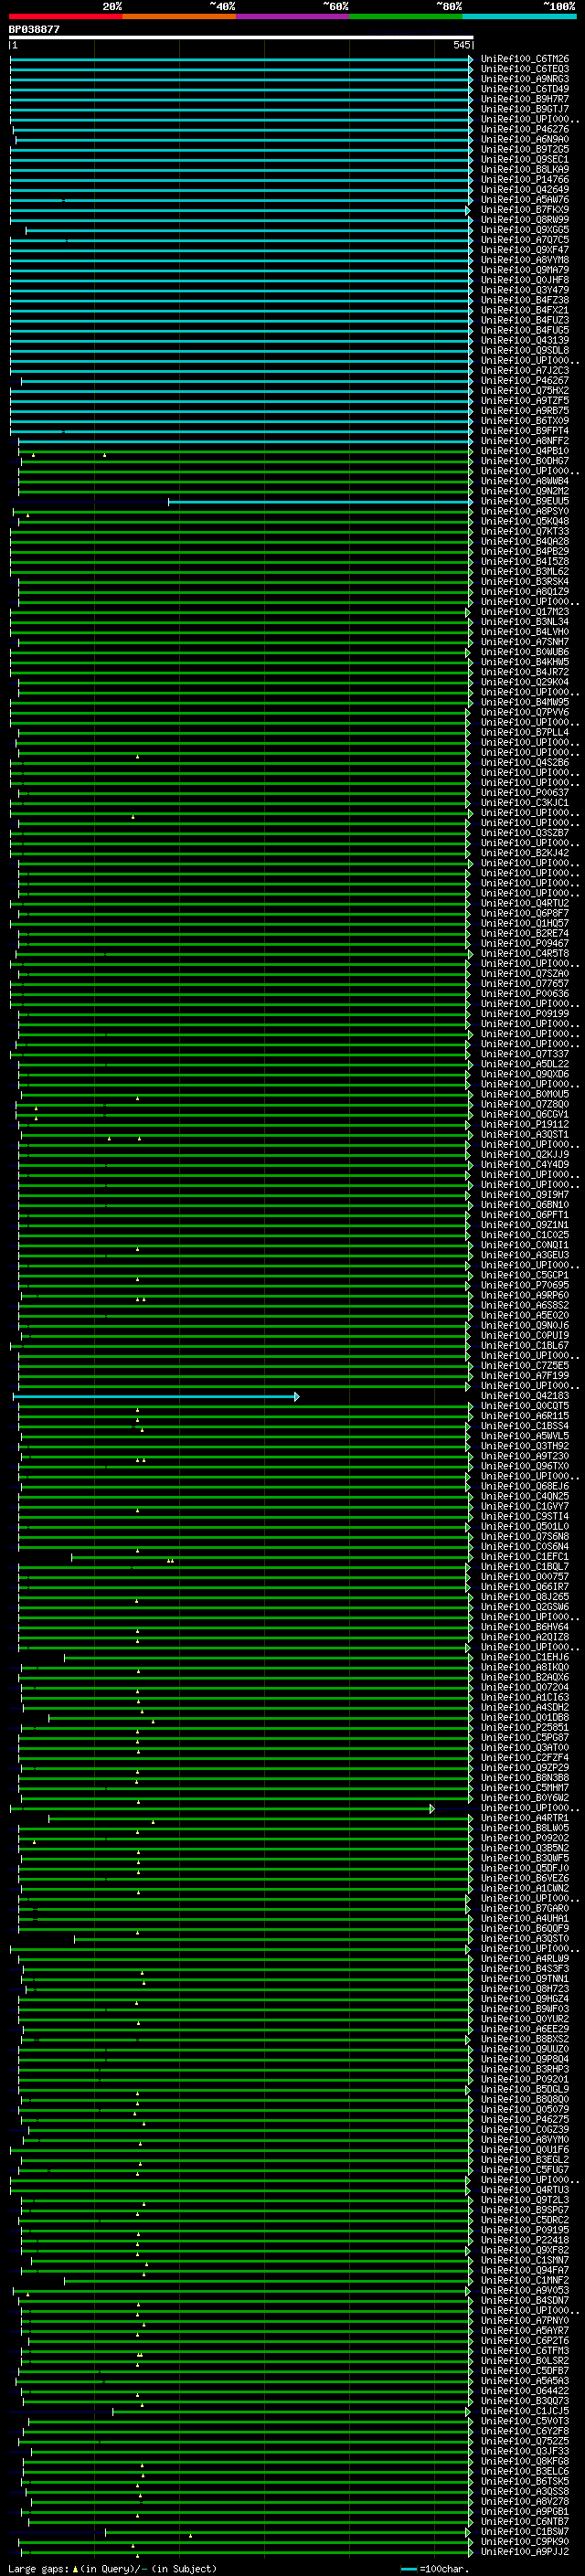Select hit label UniRef100_Q7KT33

click(525, 532)
